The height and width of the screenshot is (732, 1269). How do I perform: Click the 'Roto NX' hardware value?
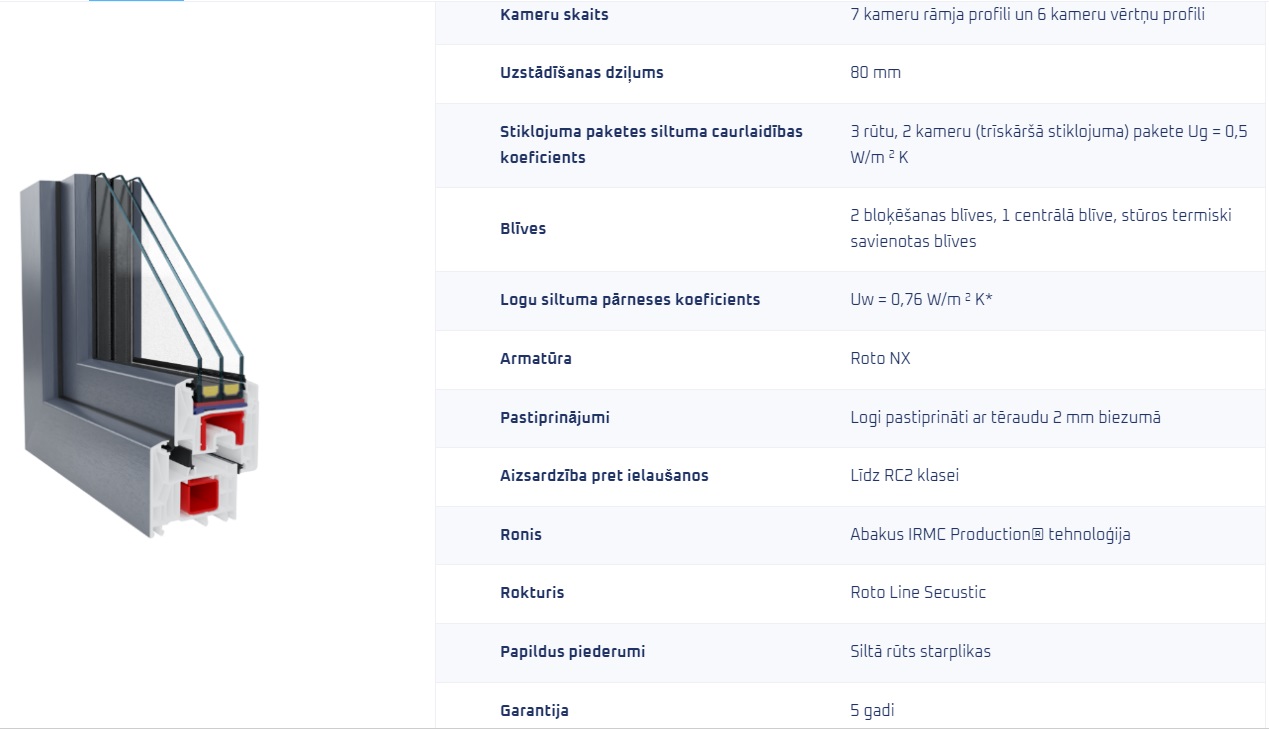coord(880,359)
